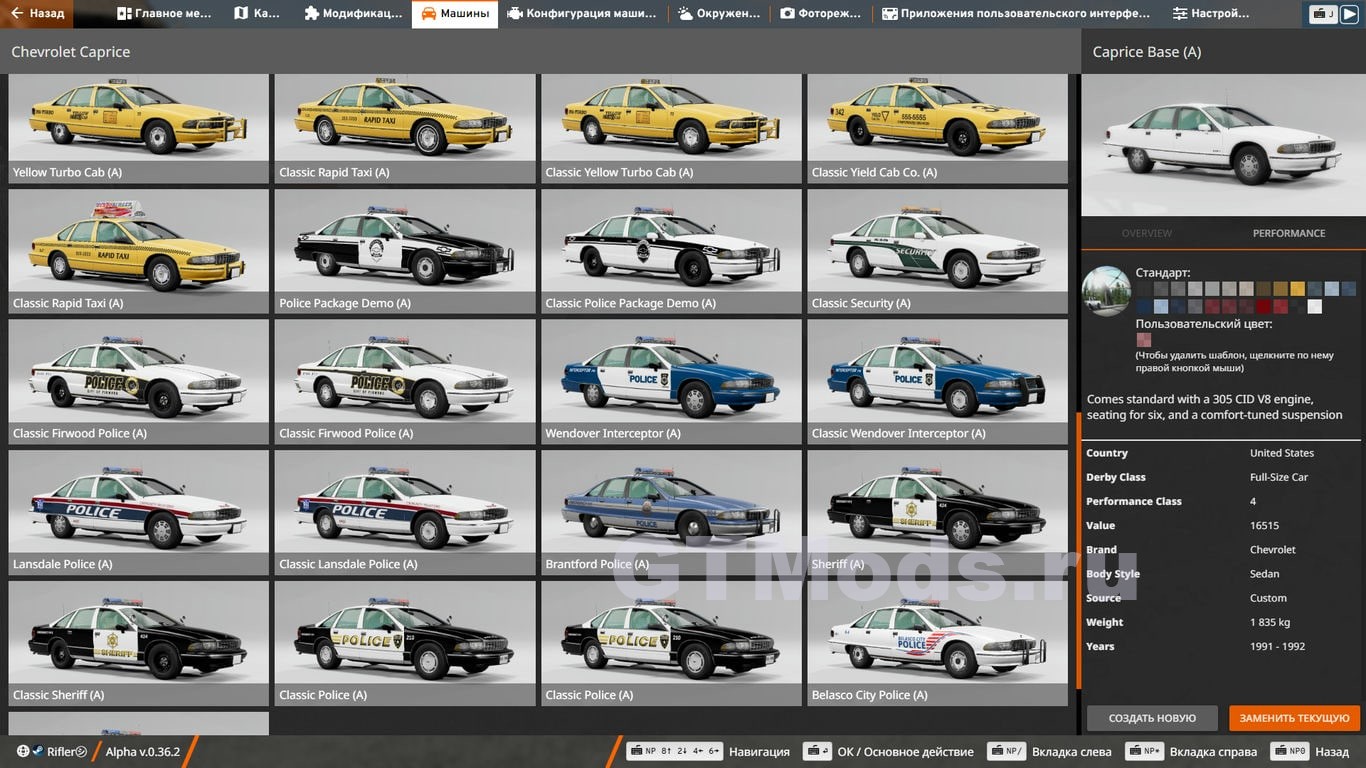
Task: Click the Steam icon beside Rifler
Action: pos(38,752)
